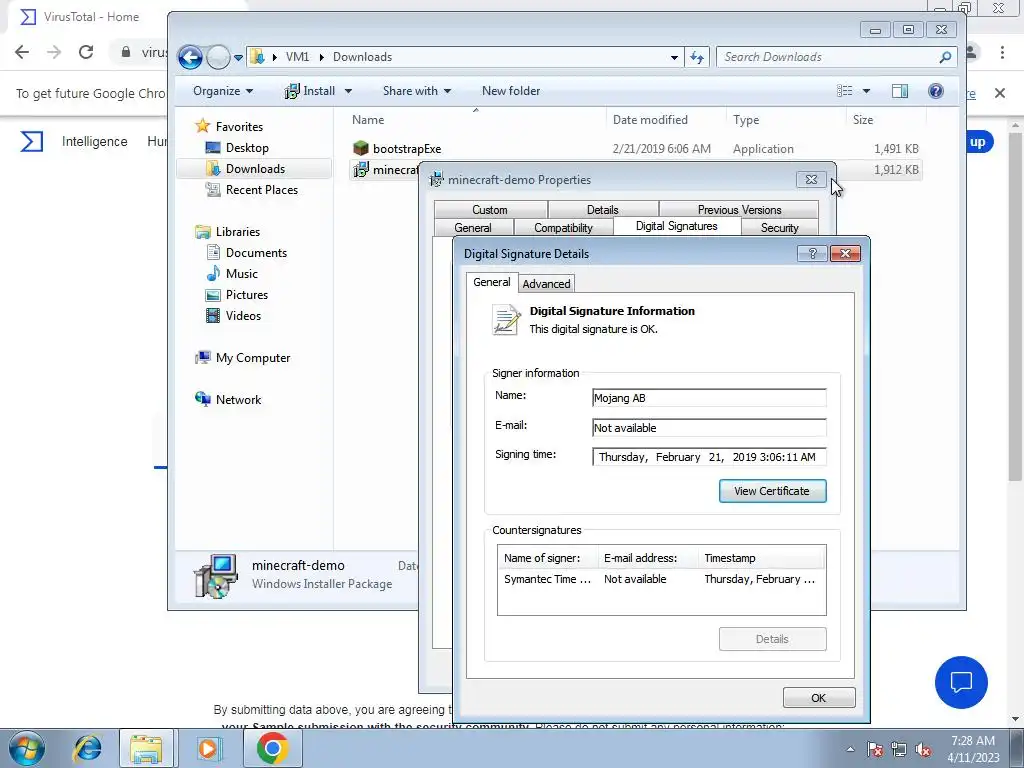1024x768 pixels.
Task: Go back in Chrome window
Action: coord(22,52)
